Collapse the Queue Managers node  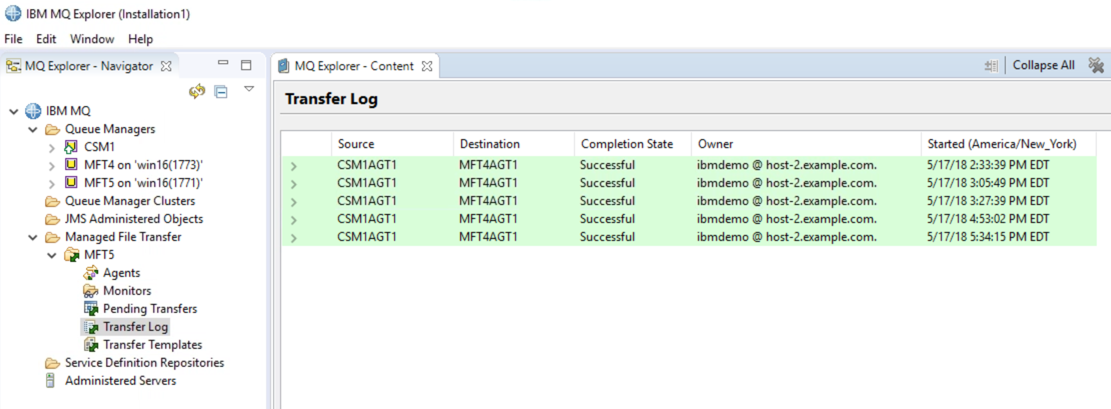32,130
